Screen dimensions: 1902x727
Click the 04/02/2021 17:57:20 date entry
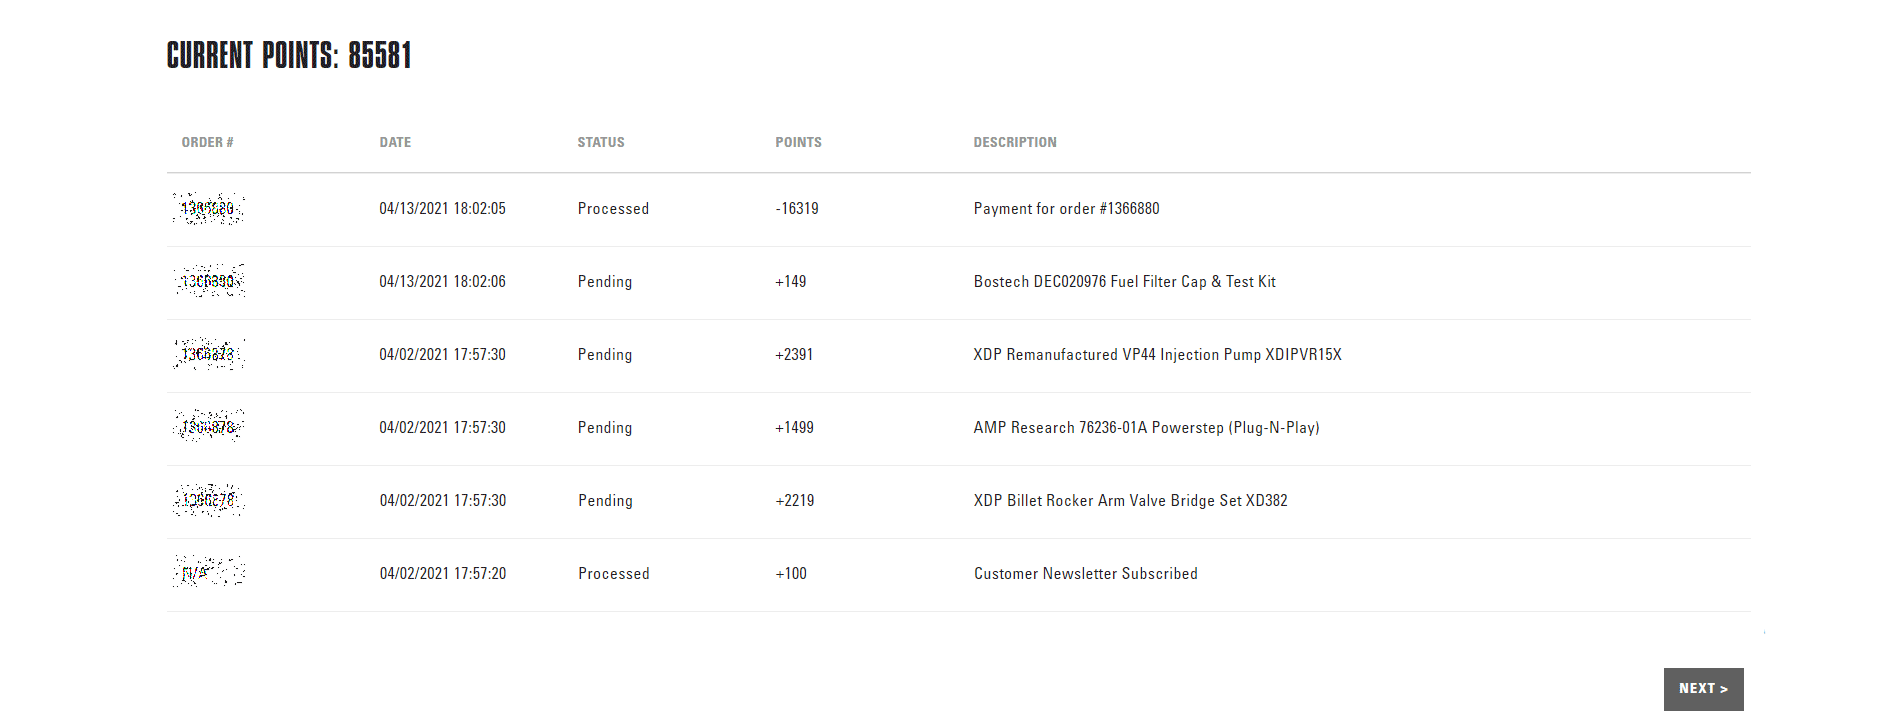[443, 574]
